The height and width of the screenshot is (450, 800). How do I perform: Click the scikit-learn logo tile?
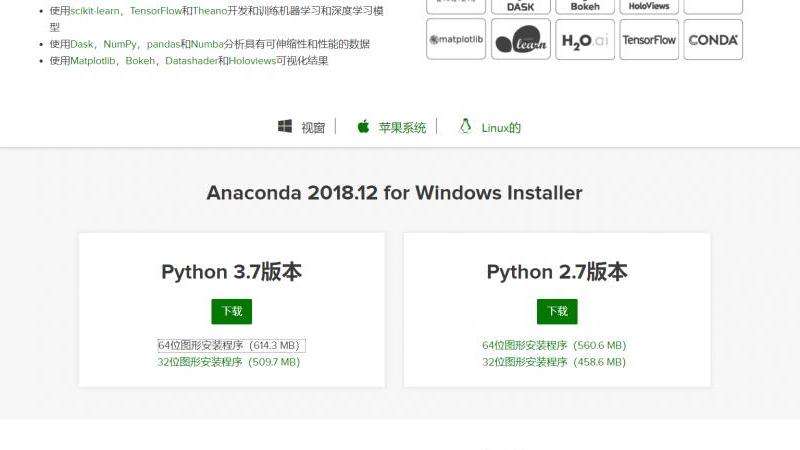[521, 39]
